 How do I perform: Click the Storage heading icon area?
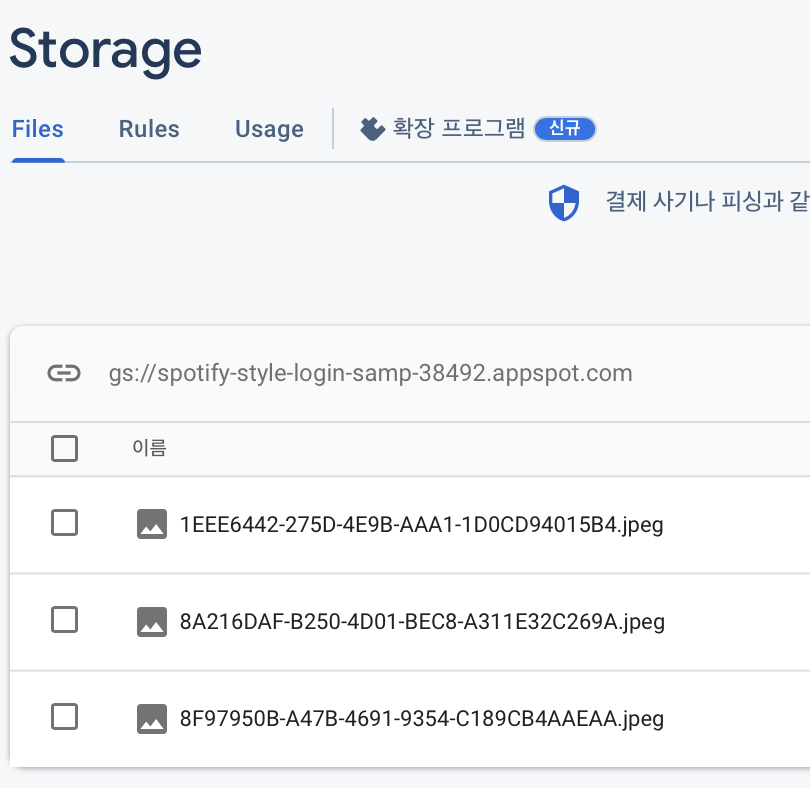point(105,50)
